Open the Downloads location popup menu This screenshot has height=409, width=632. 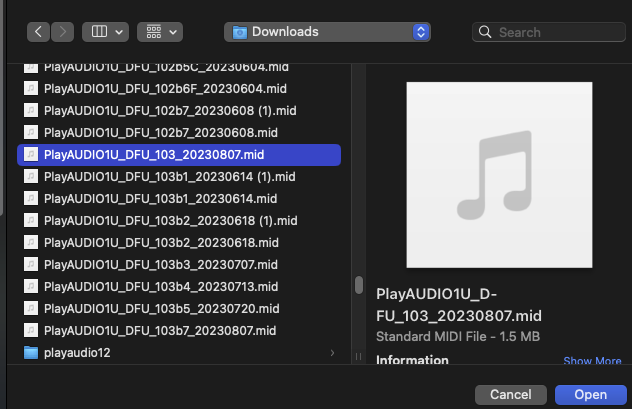(x=327, y=32)
